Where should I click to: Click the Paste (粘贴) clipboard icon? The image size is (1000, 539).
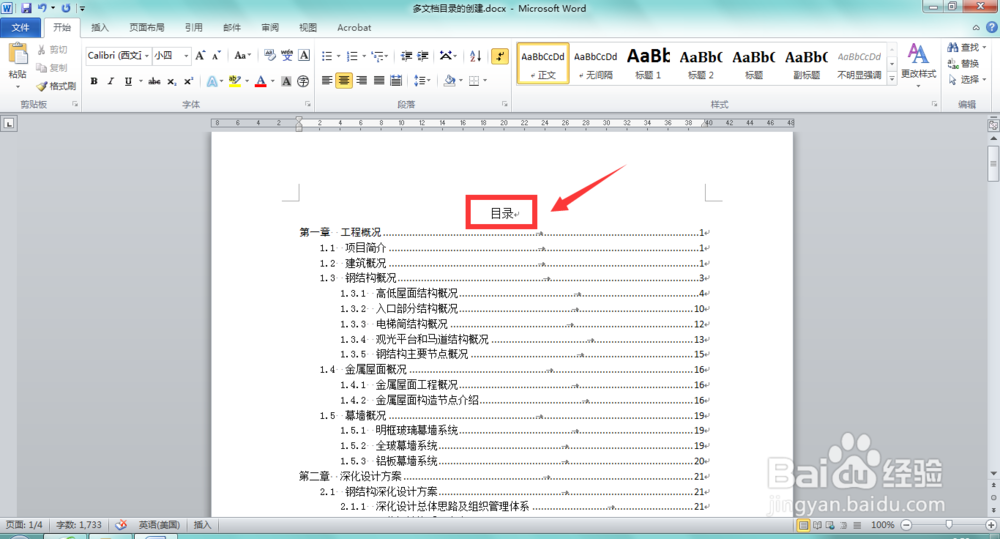point(17,54)
